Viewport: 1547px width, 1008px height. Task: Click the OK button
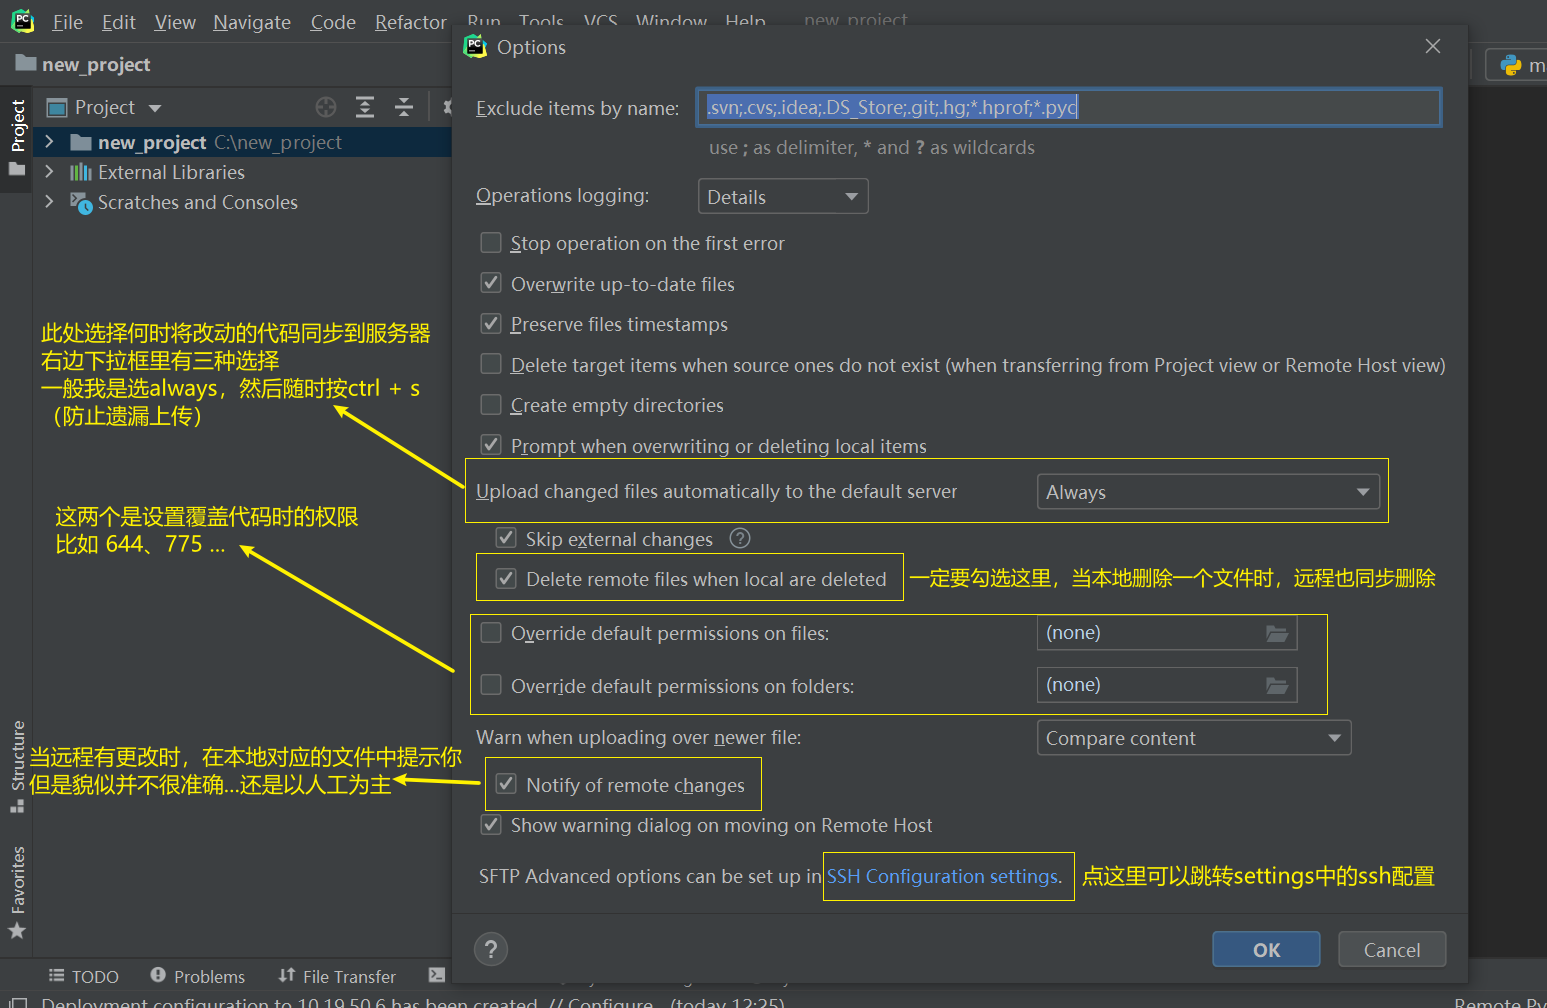pos(1265,950)
